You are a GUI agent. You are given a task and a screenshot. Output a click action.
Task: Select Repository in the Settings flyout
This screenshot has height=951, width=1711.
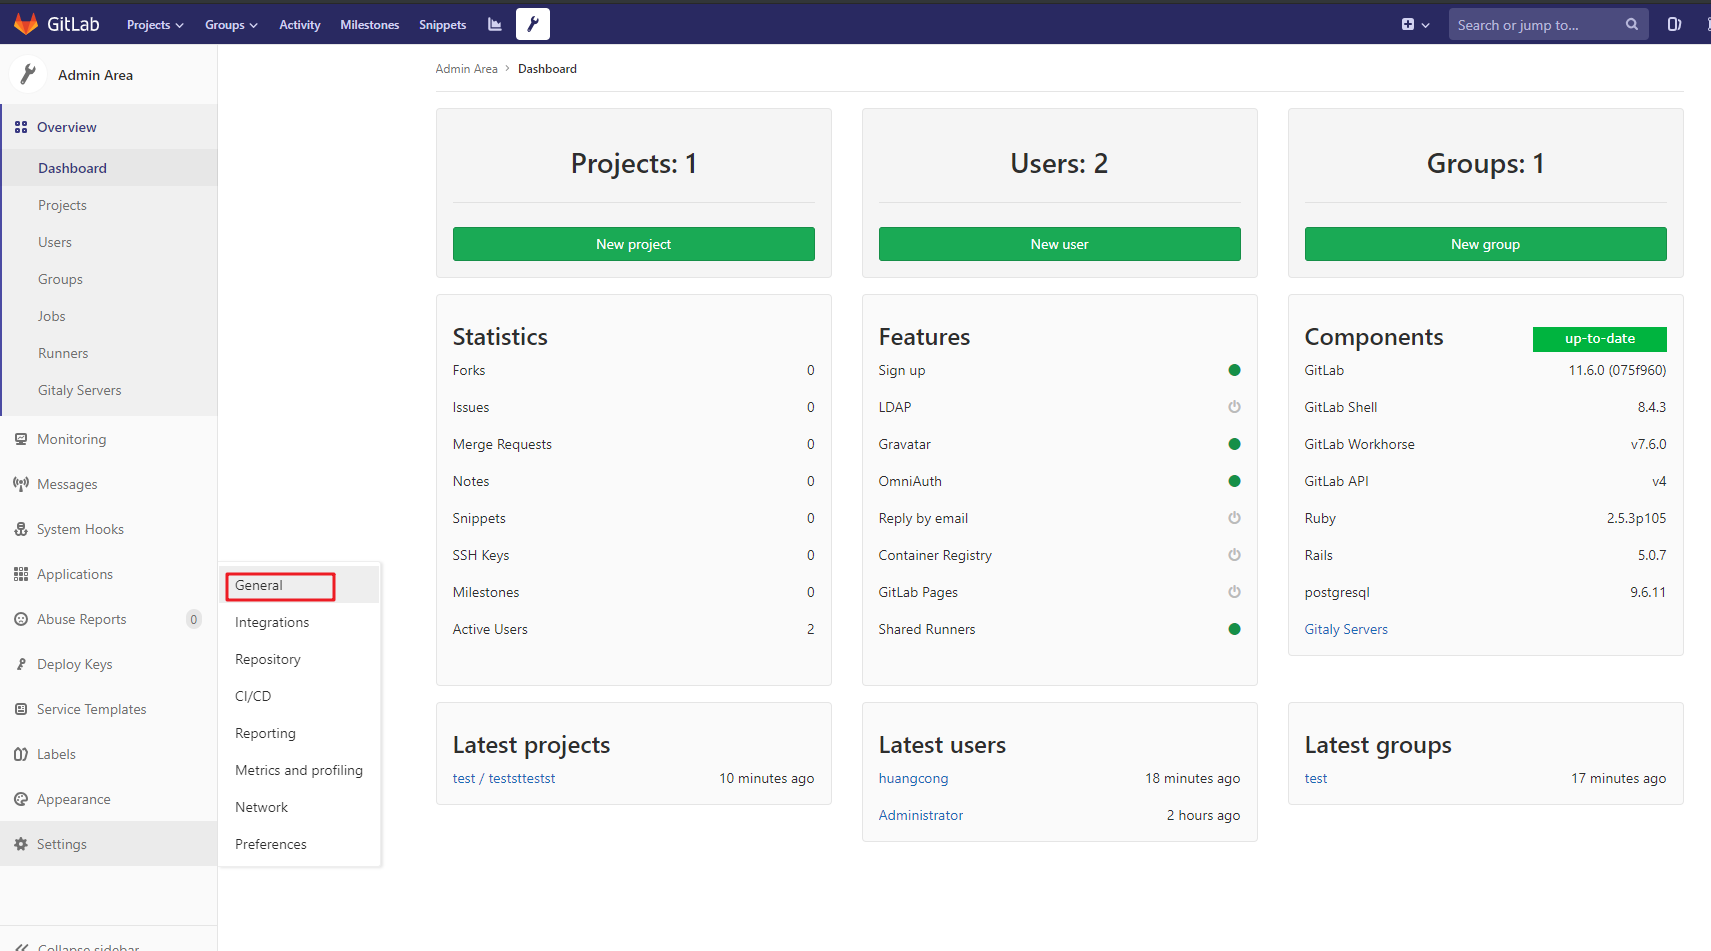[299, 659]
